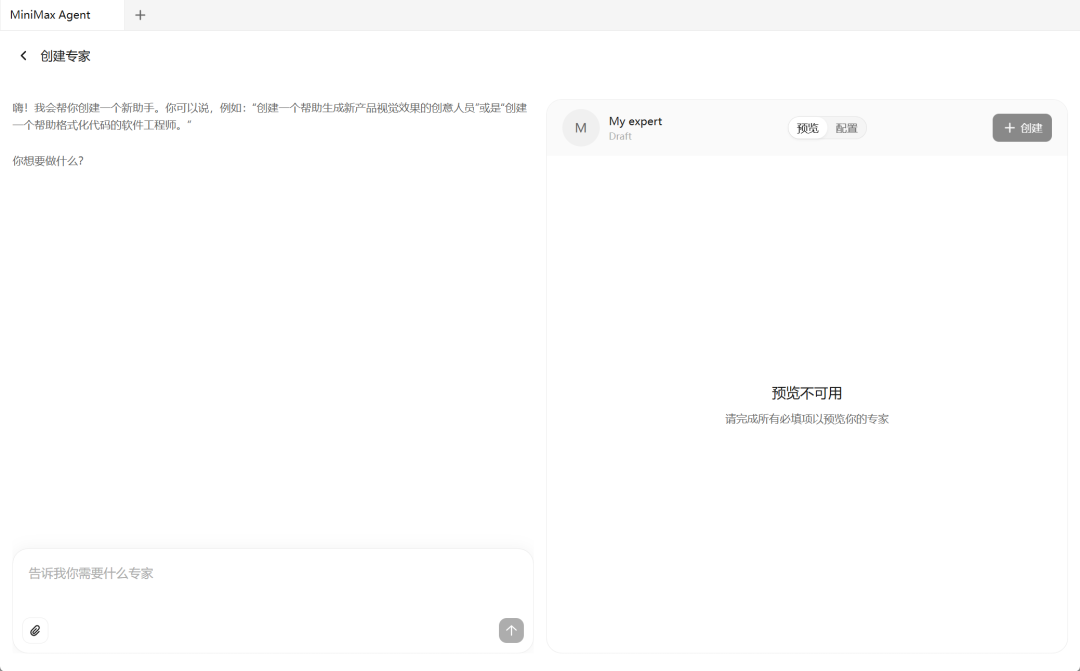Click the 创建专家 page title
The width and height of the screenshot is (1080, 671).
(x=64, y=55)
